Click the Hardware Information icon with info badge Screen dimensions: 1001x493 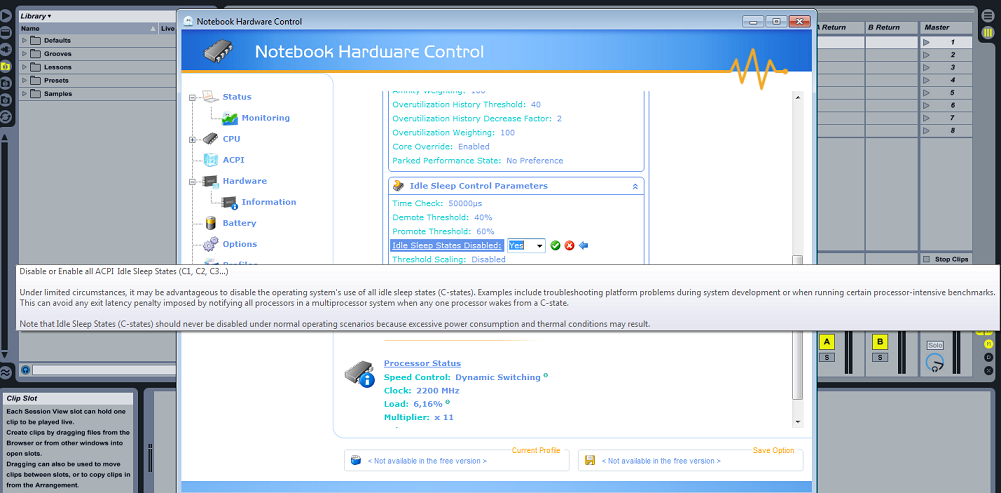tap(230, 202)
